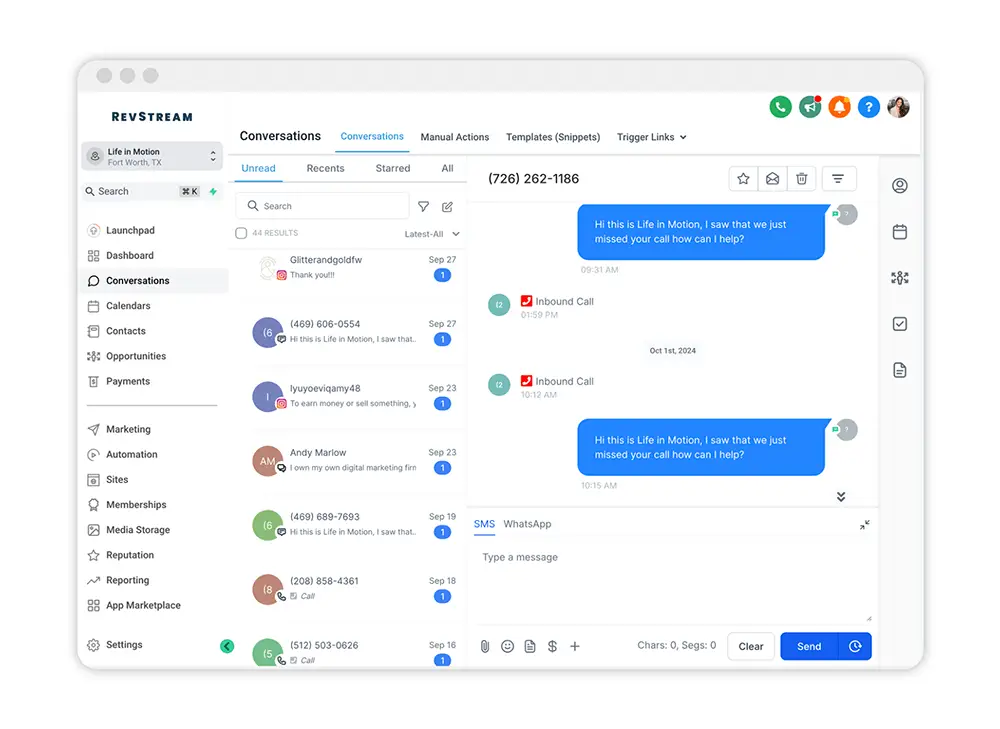Click the lightning quick actions icon
Image resolution: width=1000 pixels, height=729 pixels.
pos(213,191)
